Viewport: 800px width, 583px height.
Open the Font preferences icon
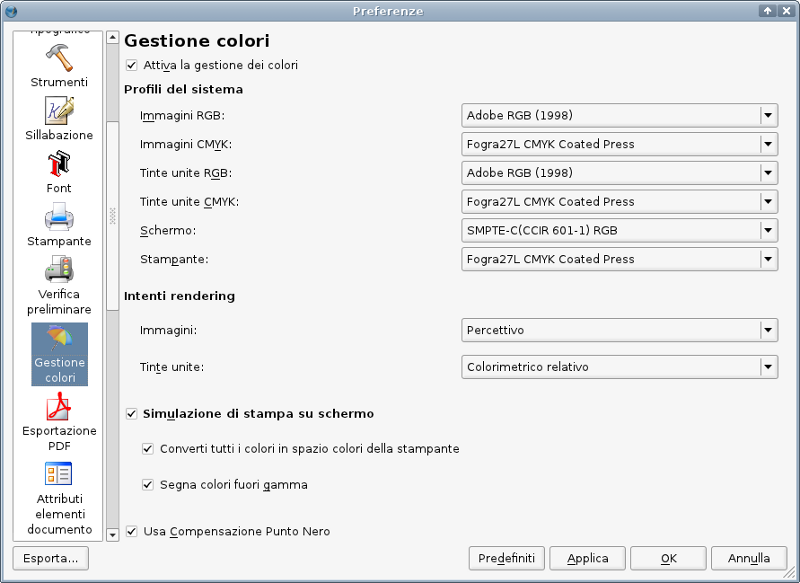pyautogui.click(x=59, y=164)
